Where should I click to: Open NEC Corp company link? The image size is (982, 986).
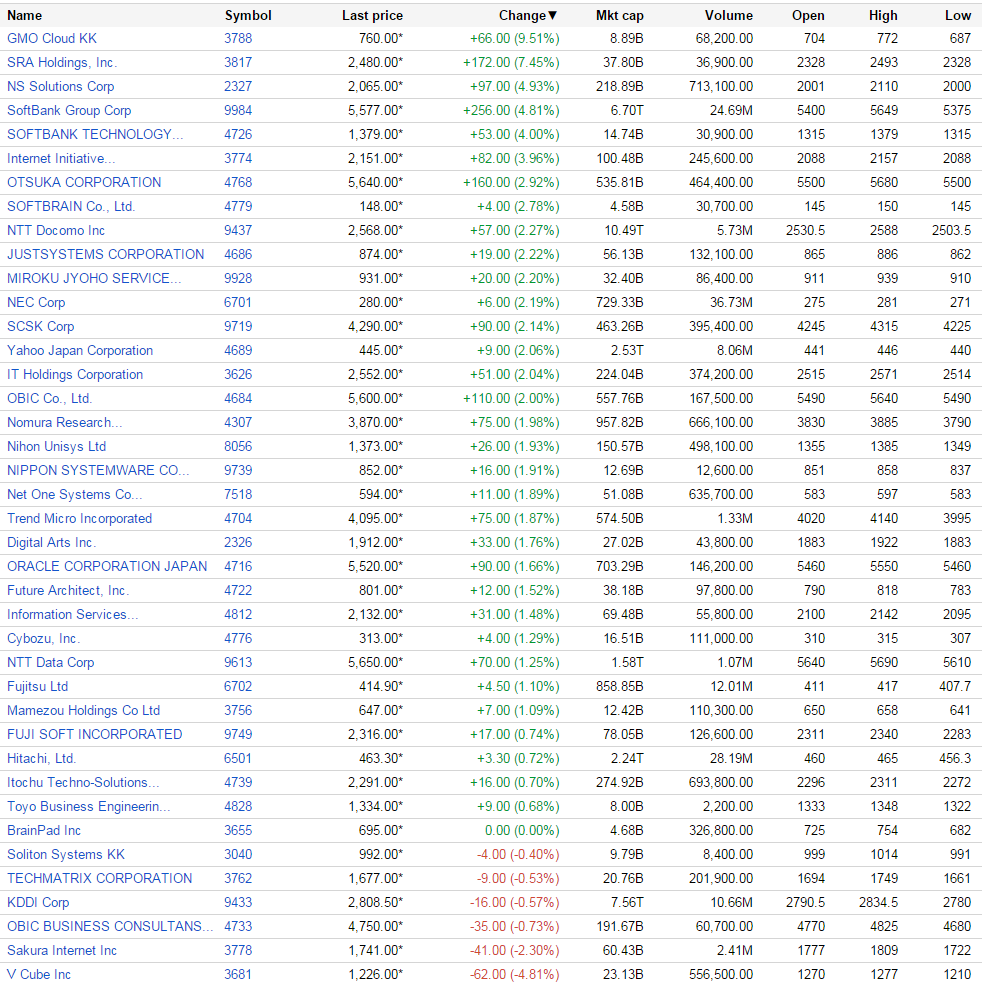click(36, 302)
